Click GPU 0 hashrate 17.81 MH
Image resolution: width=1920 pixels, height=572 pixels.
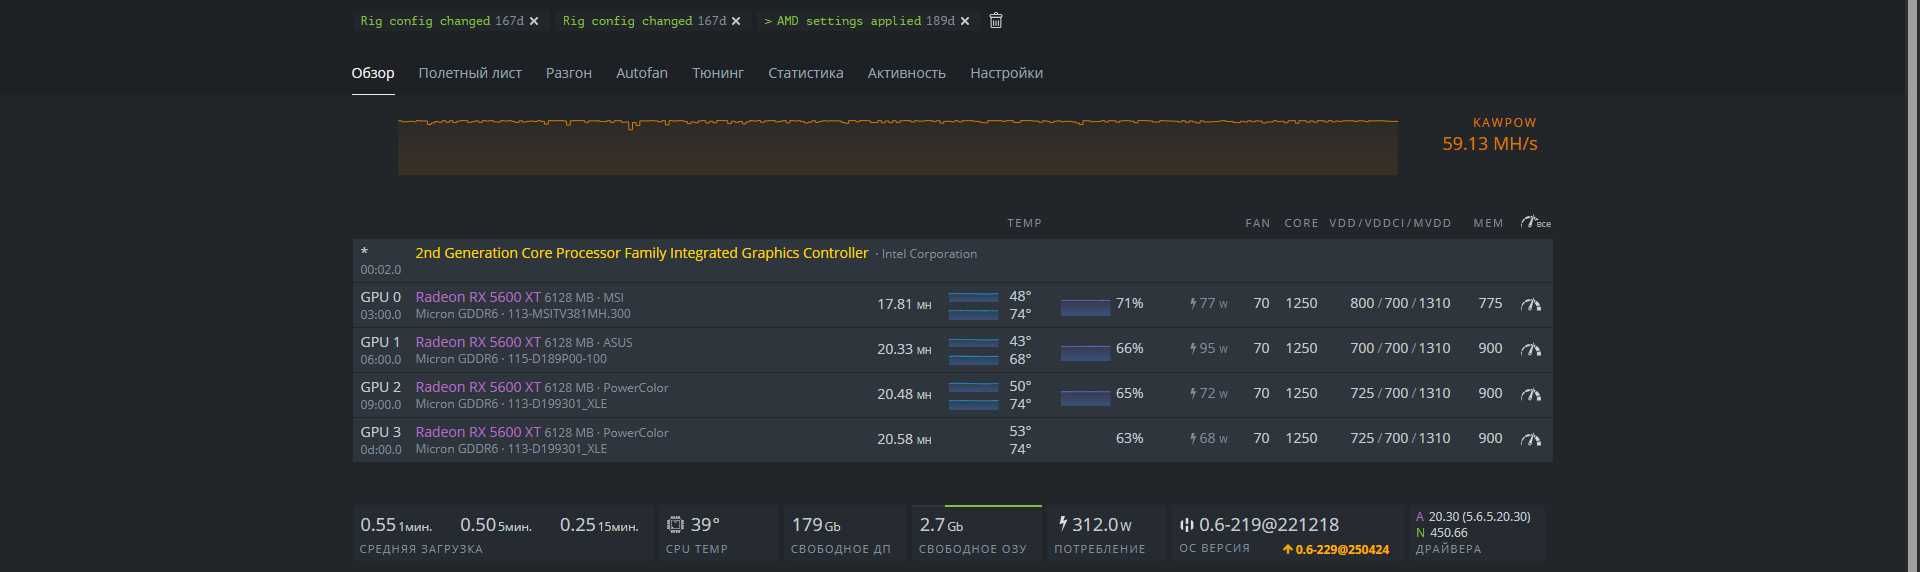tap(904, 304)
